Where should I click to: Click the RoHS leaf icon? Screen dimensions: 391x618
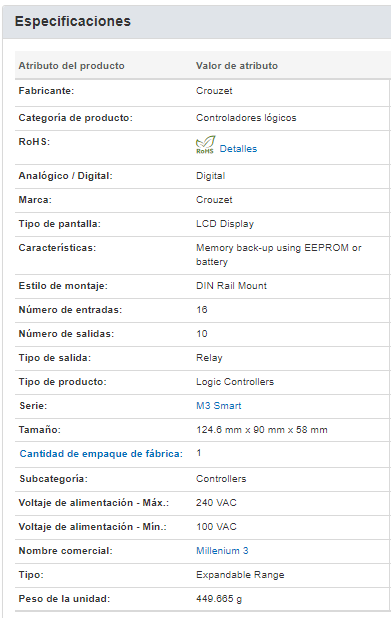(205, 145)
